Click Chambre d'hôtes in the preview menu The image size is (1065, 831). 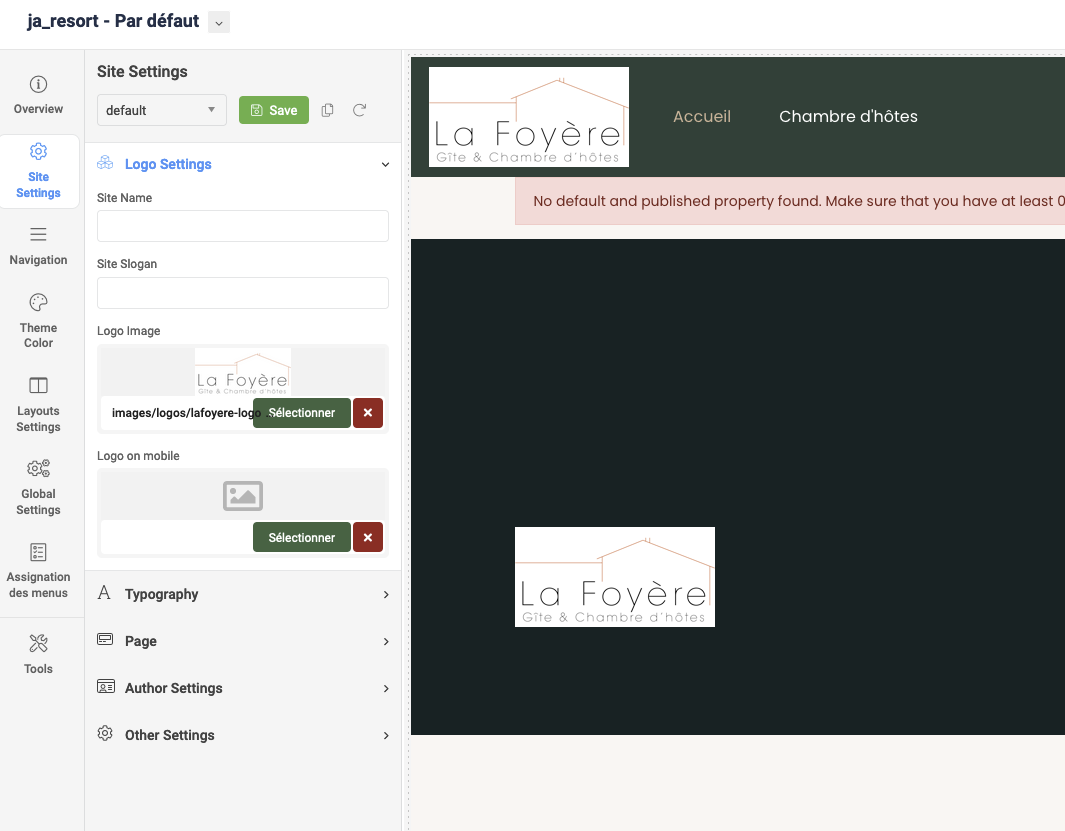pos(848,116)
